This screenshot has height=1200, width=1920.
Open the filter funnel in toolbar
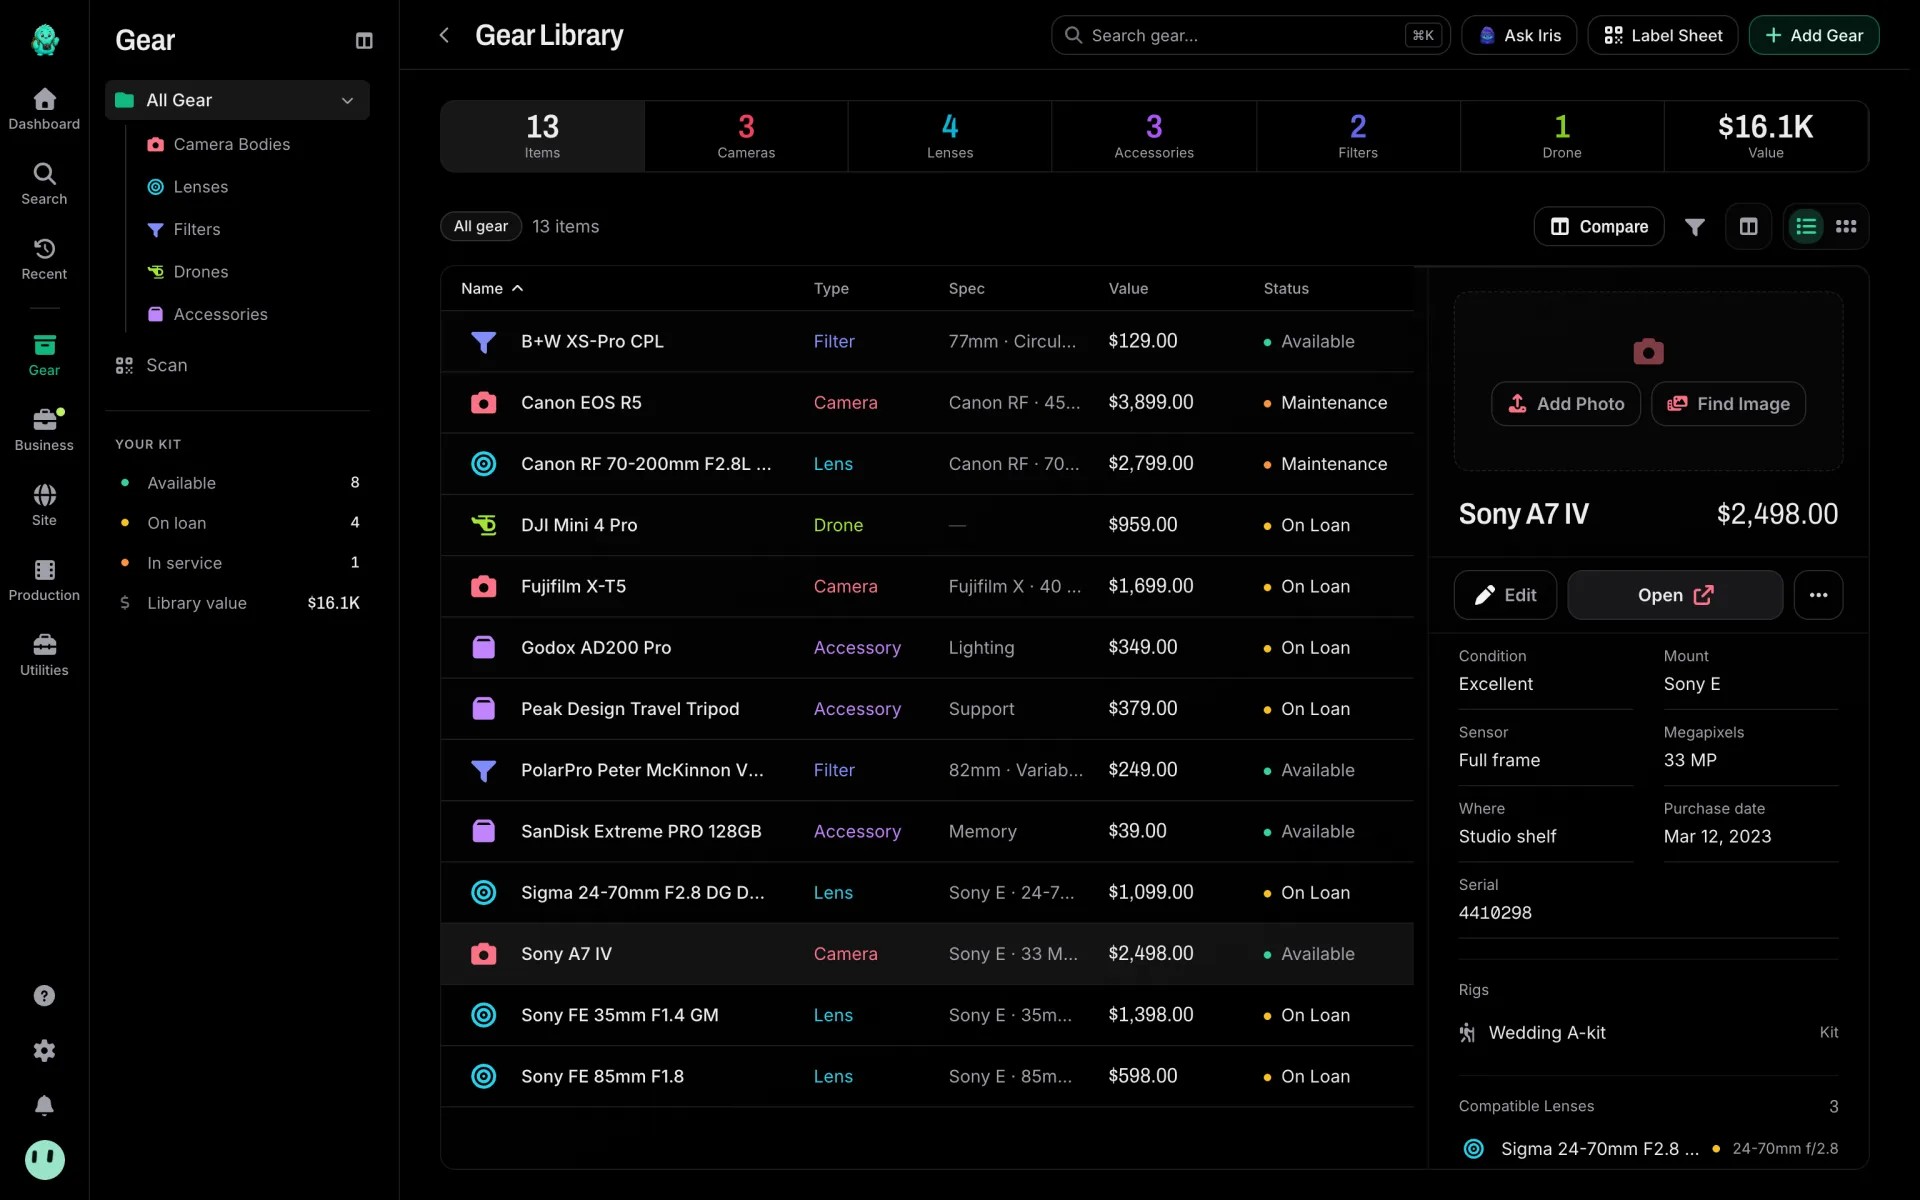1694,227
